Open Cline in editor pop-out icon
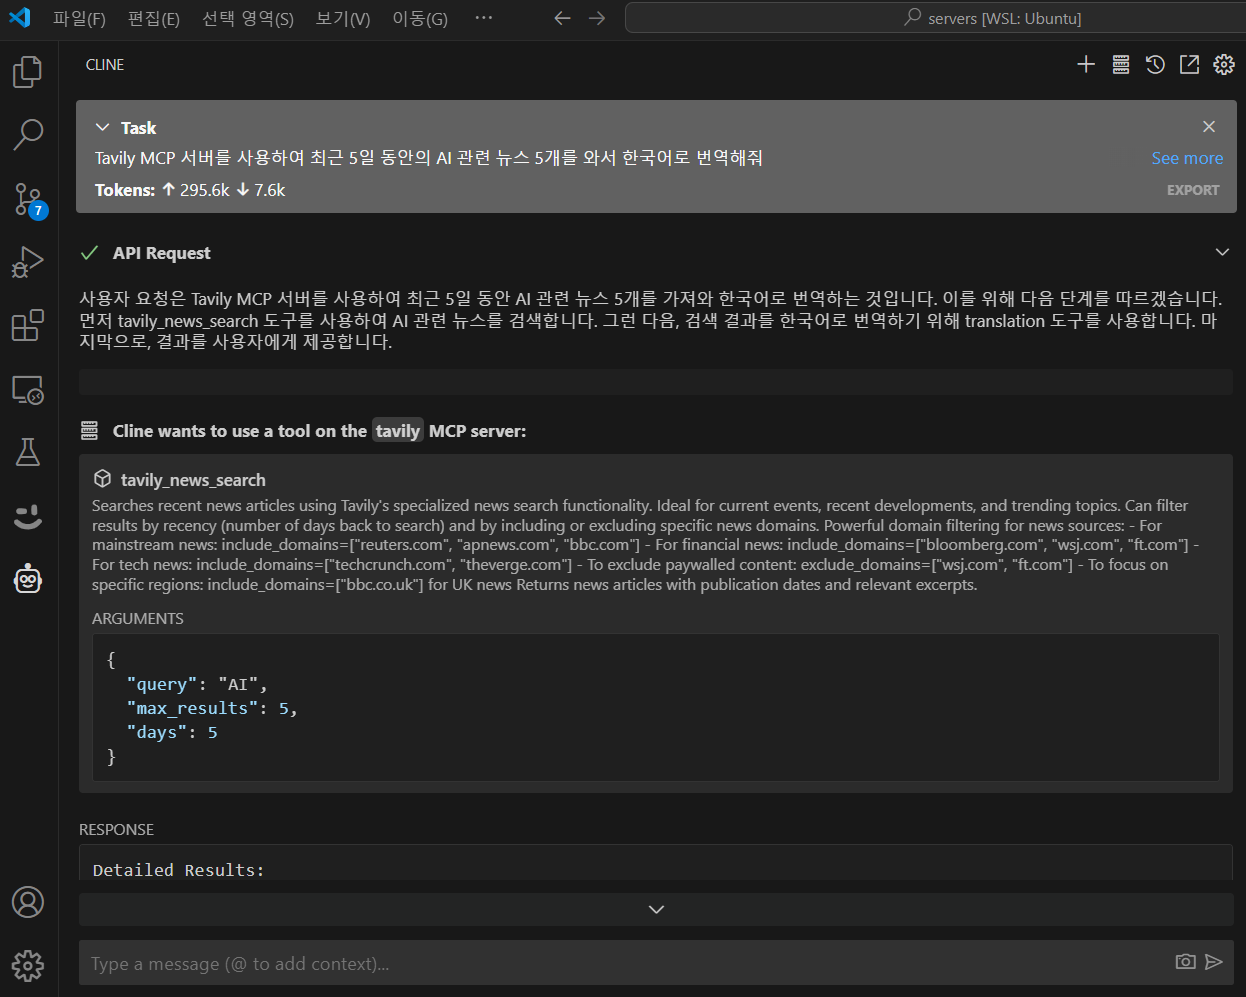This screenshot has height=997, width=1246. point(1189,65)
